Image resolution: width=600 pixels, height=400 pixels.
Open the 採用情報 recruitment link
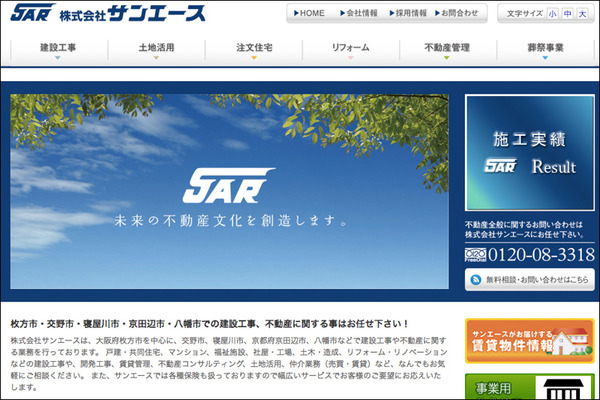coord(406,14)
